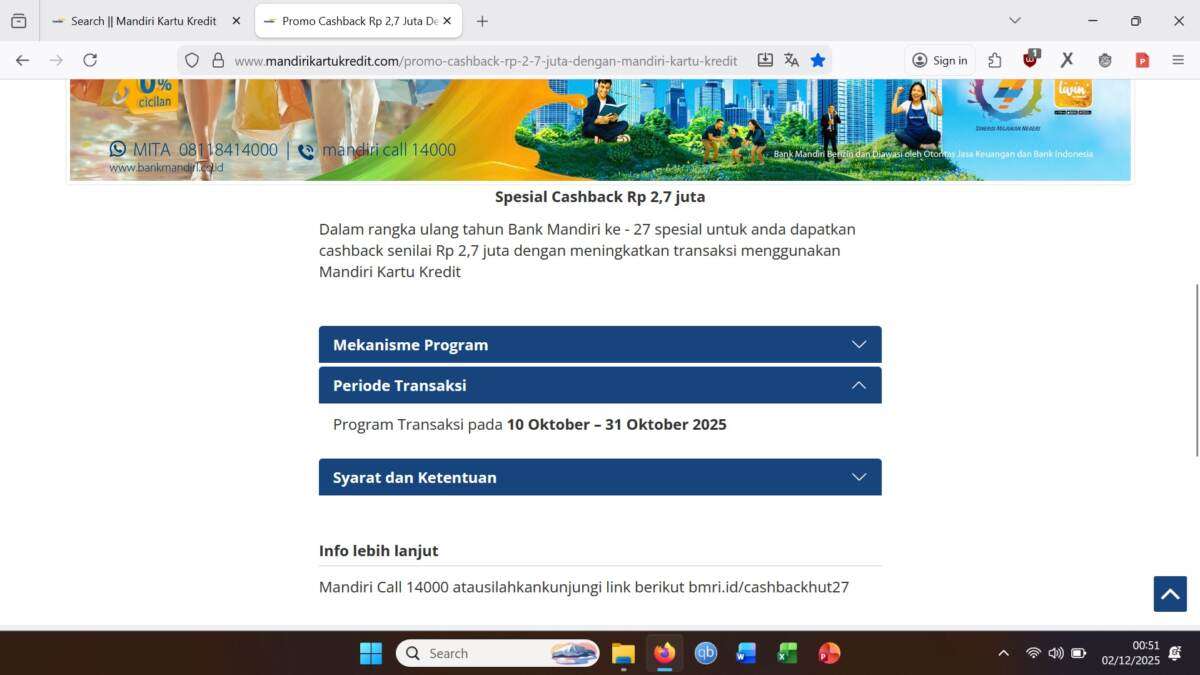Open the Firefox hamburger application menu
1200x675 pixels.
[x=1178, y=60]
